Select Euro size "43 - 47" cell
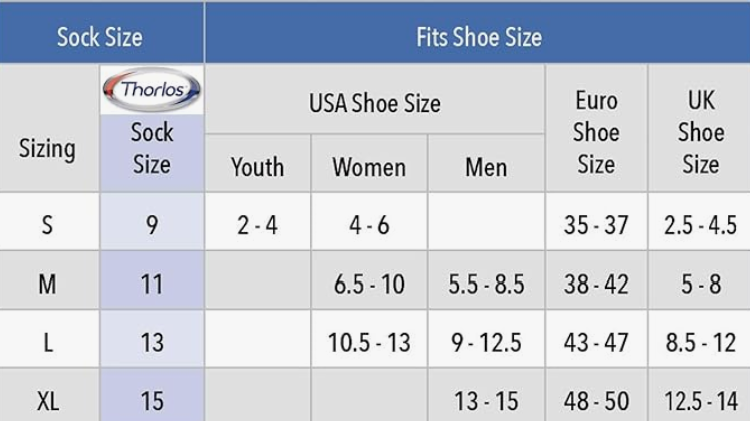750x421 pixels. click(596, 342)
